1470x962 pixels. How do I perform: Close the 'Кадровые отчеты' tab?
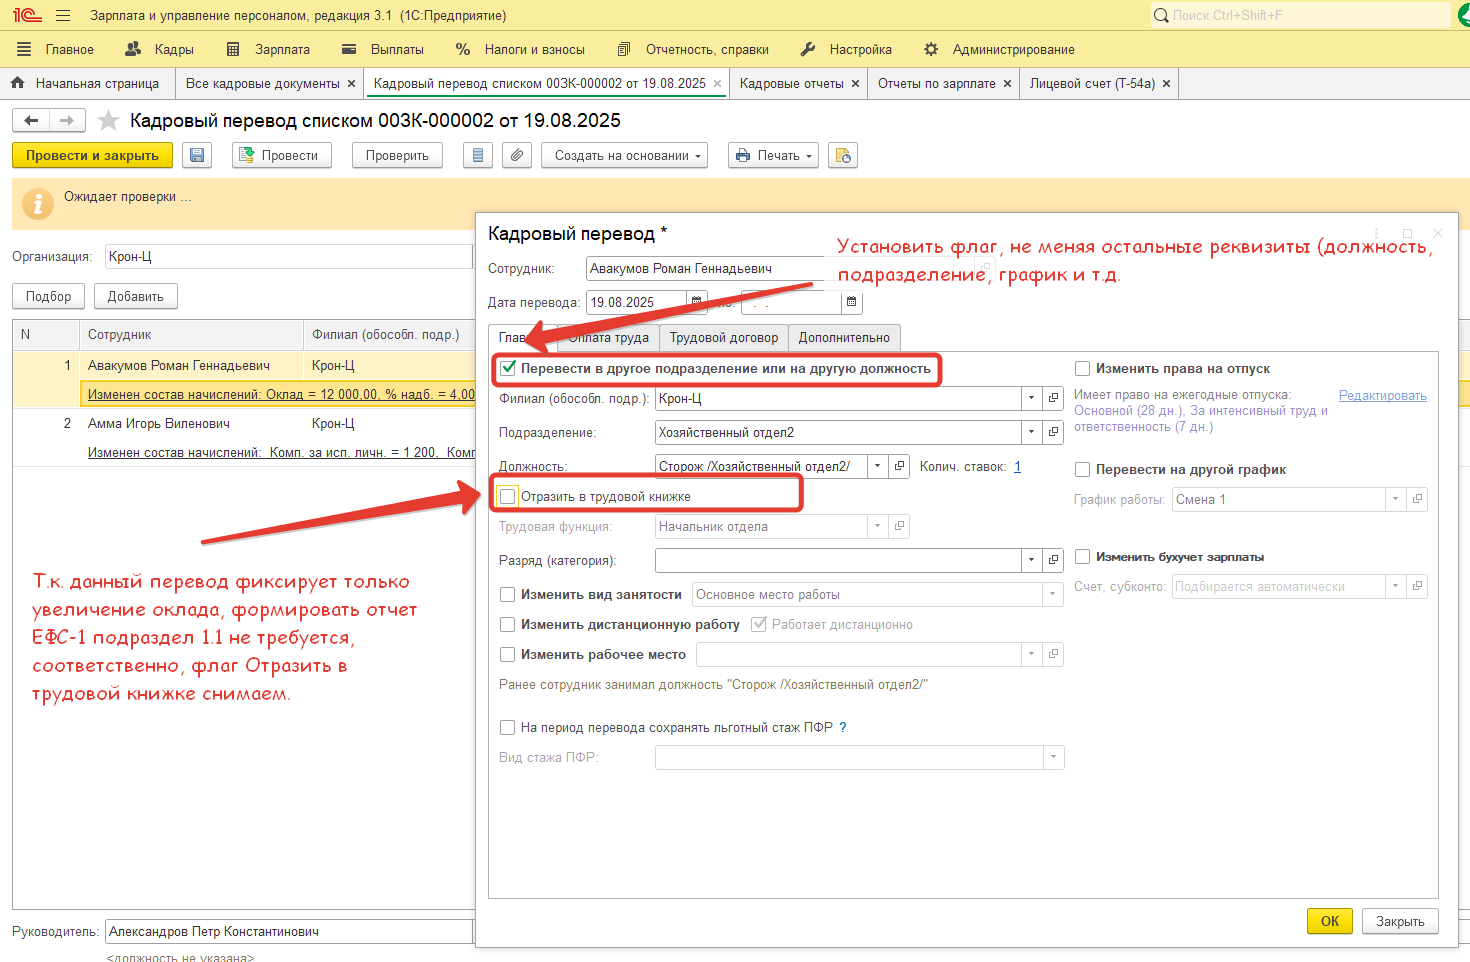855,84
